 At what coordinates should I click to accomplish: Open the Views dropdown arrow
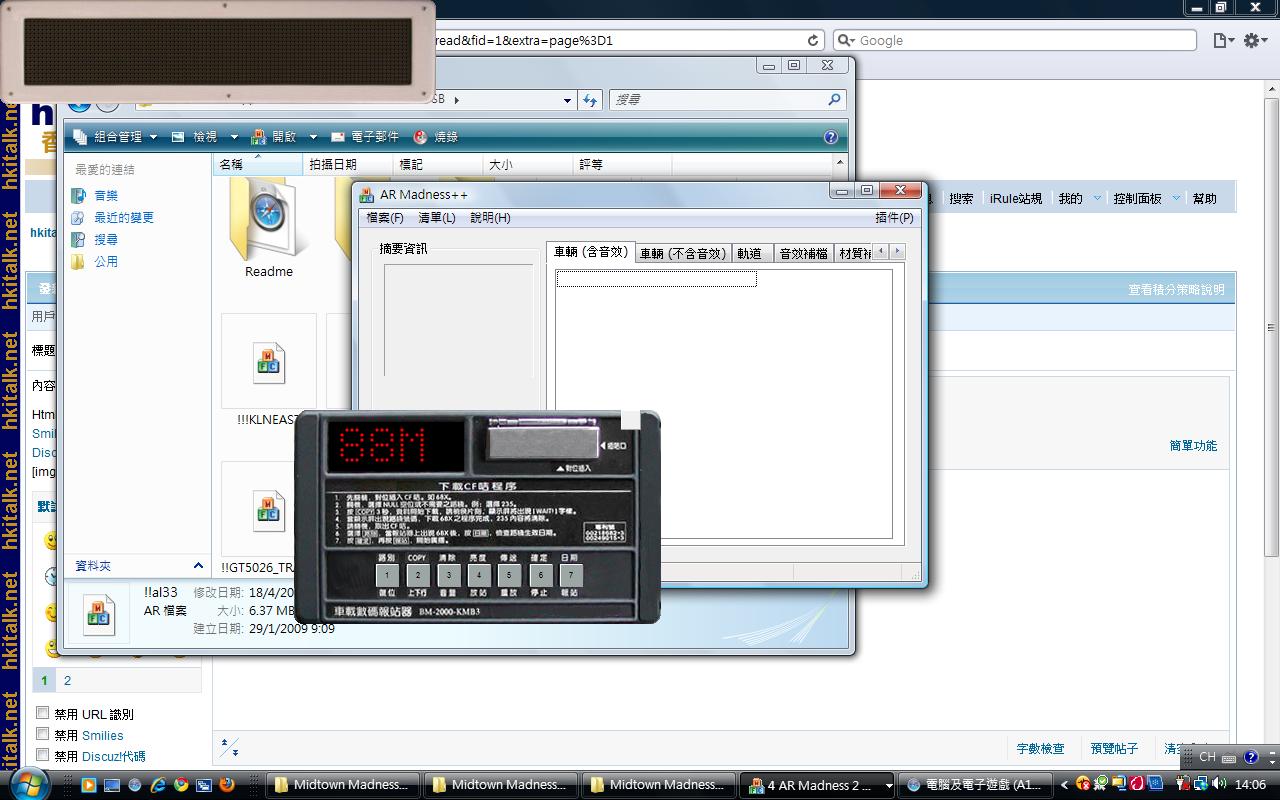tap(234, 137)
